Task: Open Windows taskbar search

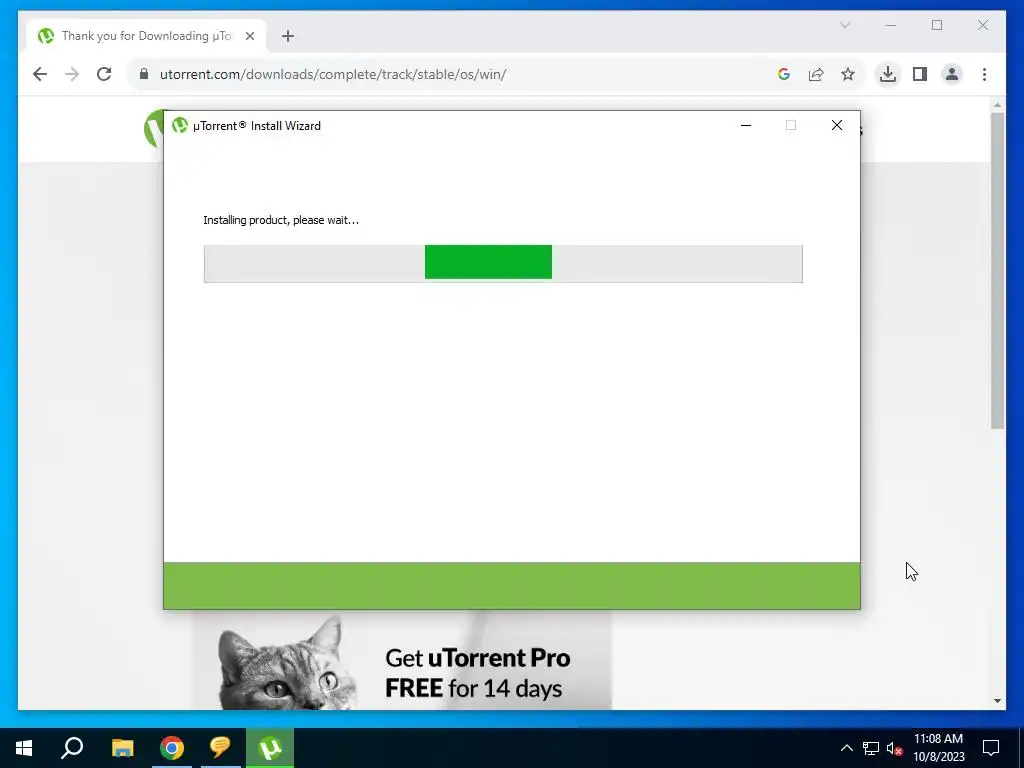Action: coord(72,748)
